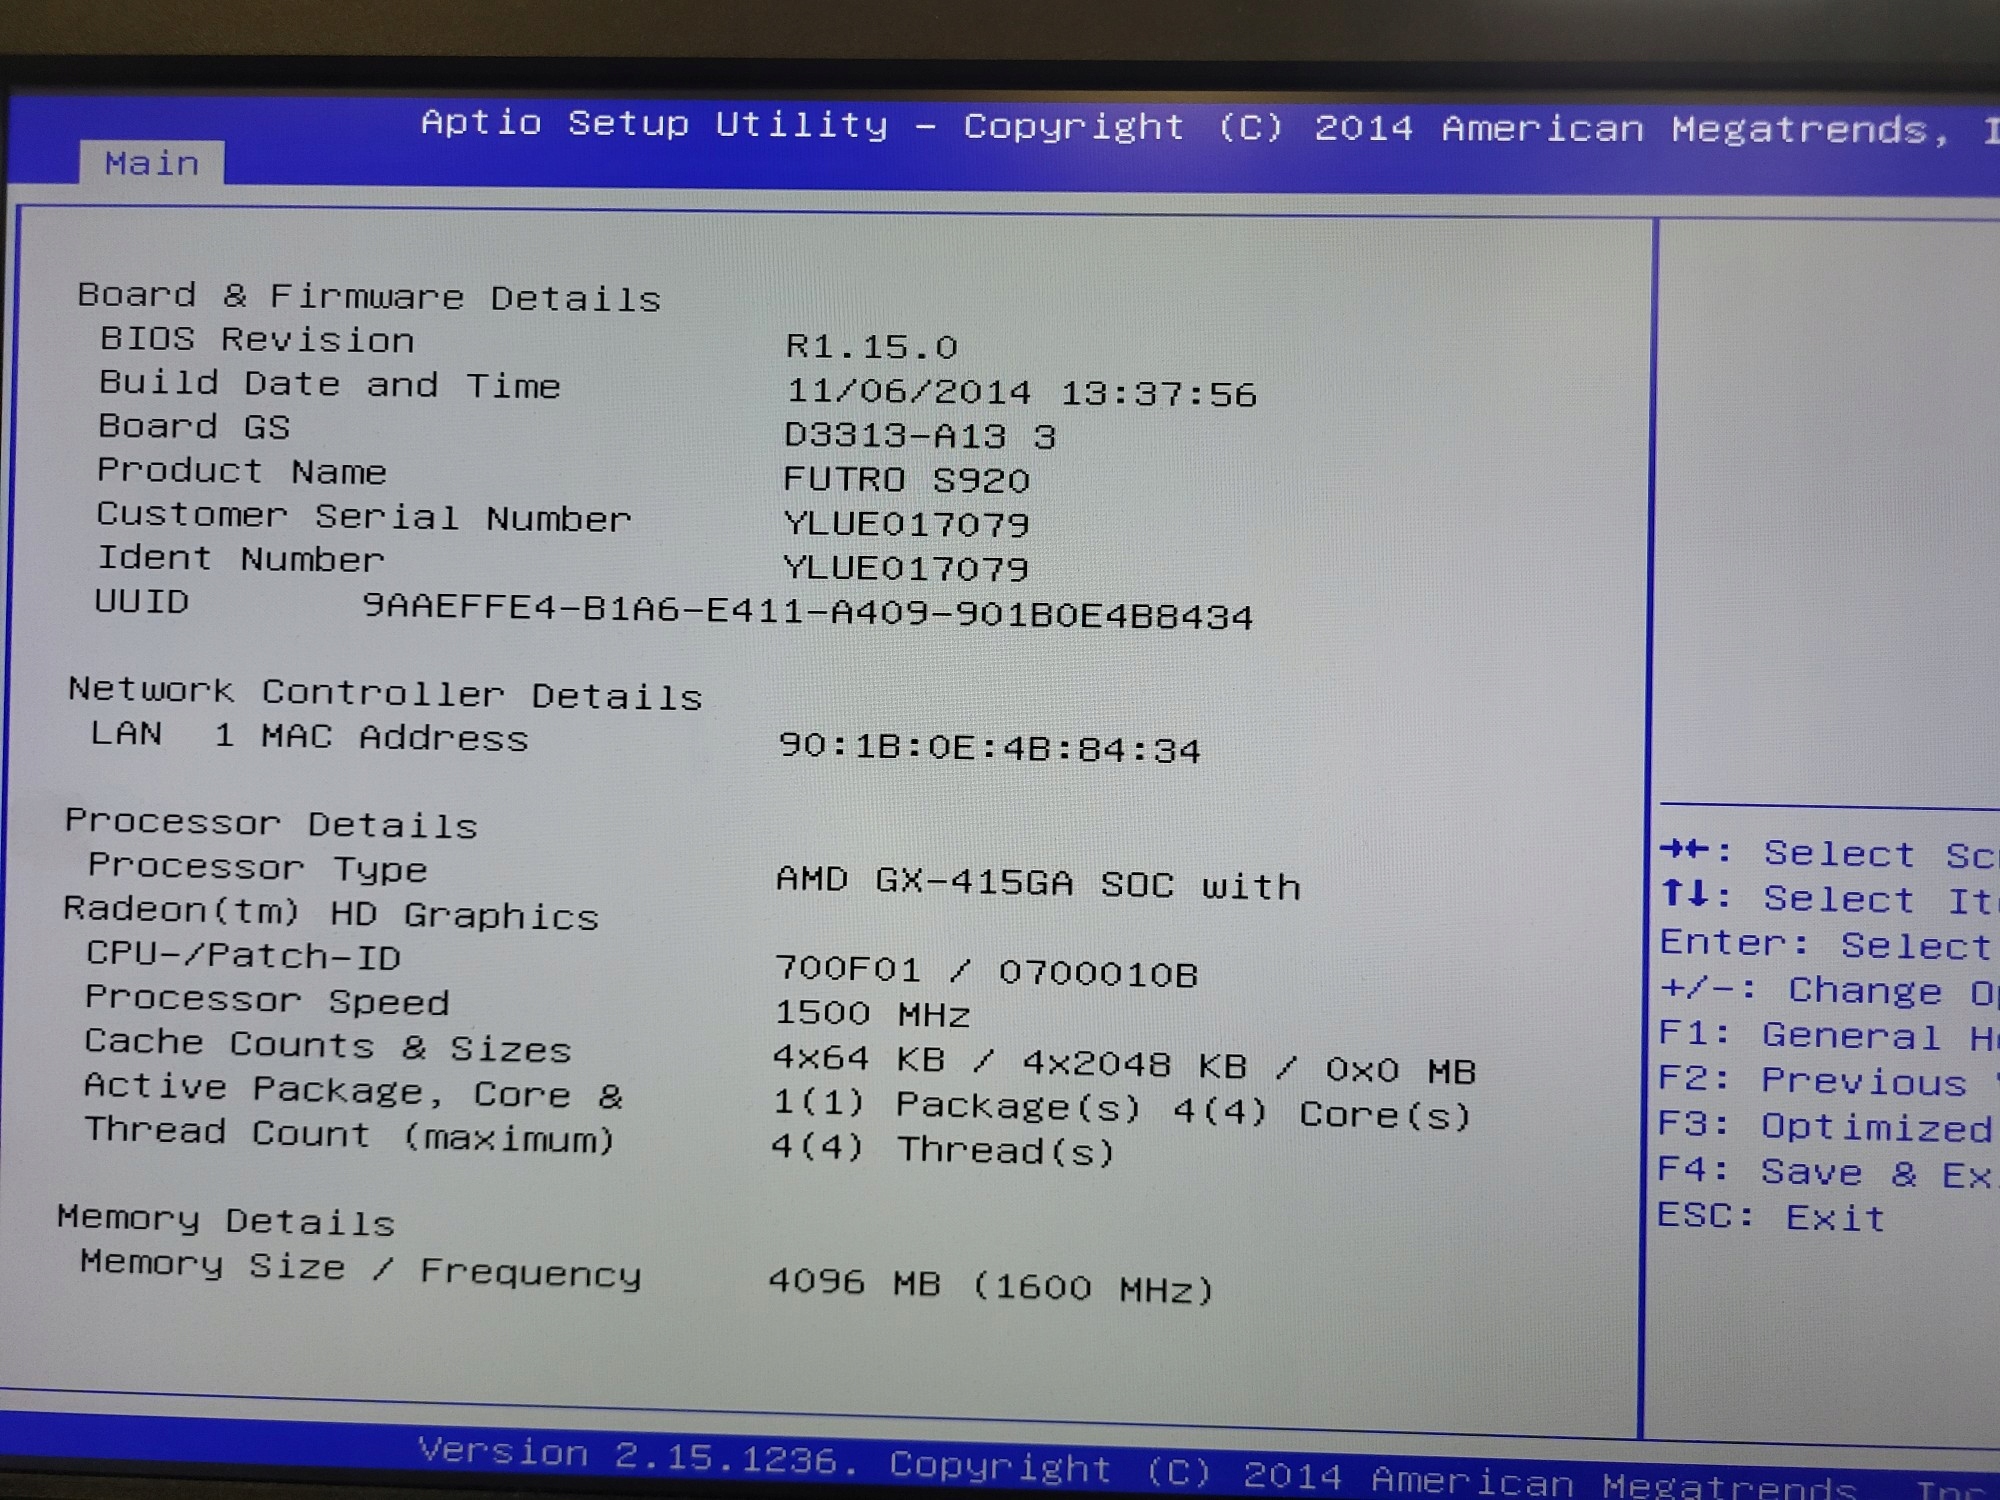Screen dimensions: 2000x1500
Task: Click the Customer Serial Number label
Action: pos(364,516)
